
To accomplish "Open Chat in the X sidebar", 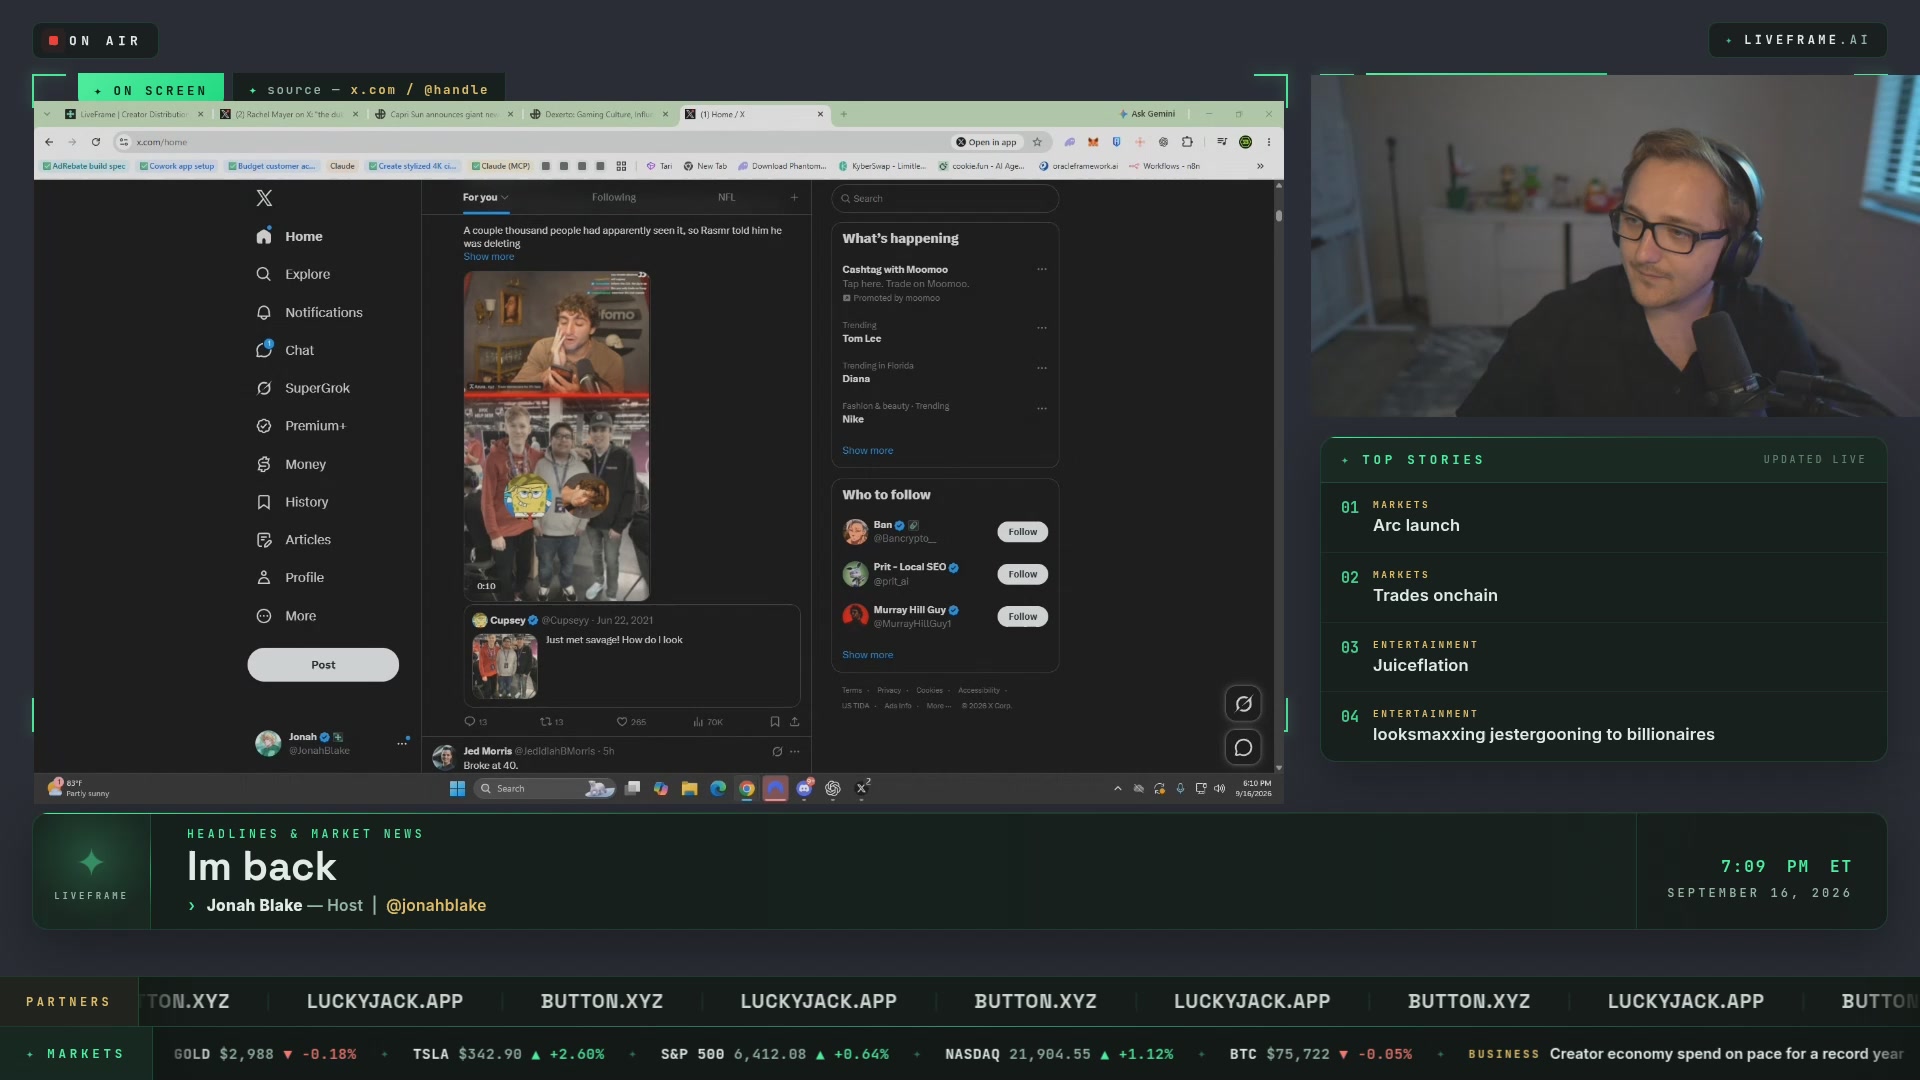I will coord(285,350).
